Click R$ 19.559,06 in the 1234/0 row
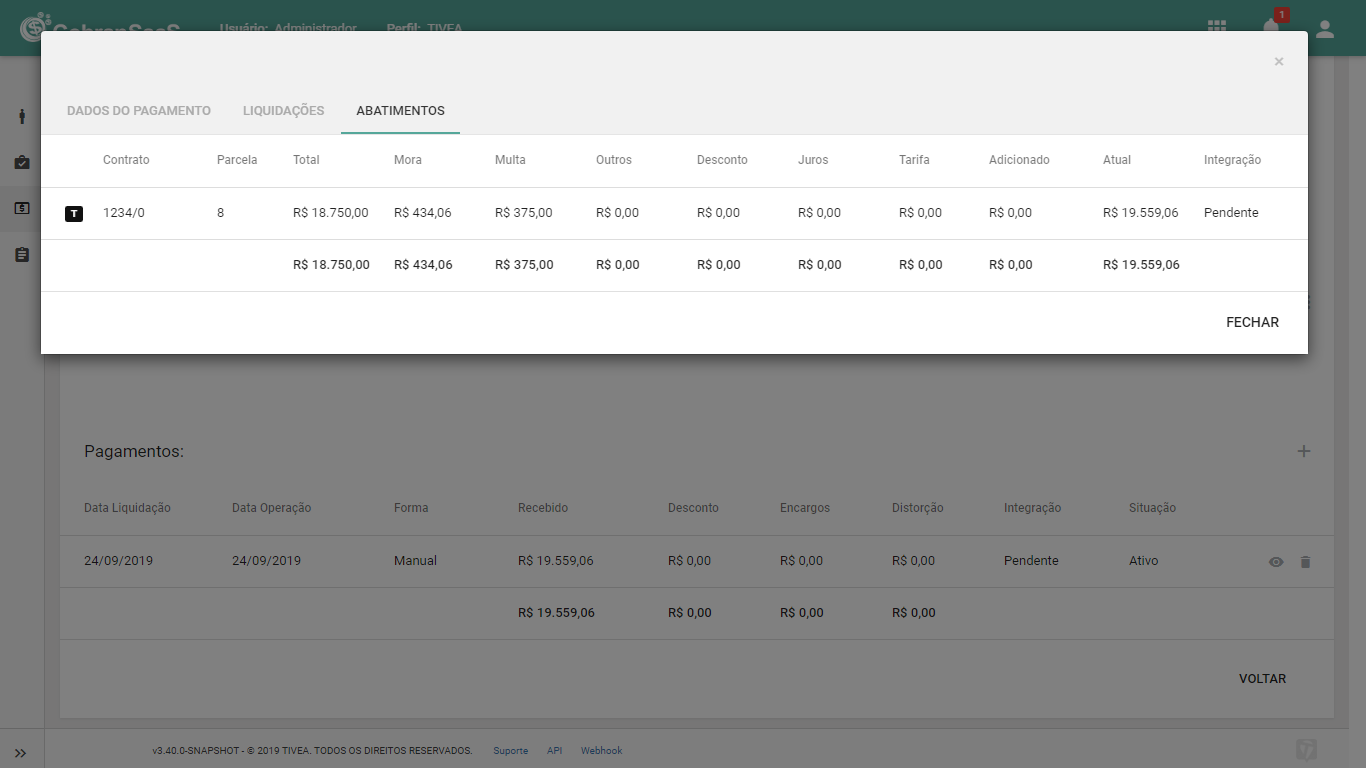The width and height of the screenshot is (1366, 768). coord(1141,213)
